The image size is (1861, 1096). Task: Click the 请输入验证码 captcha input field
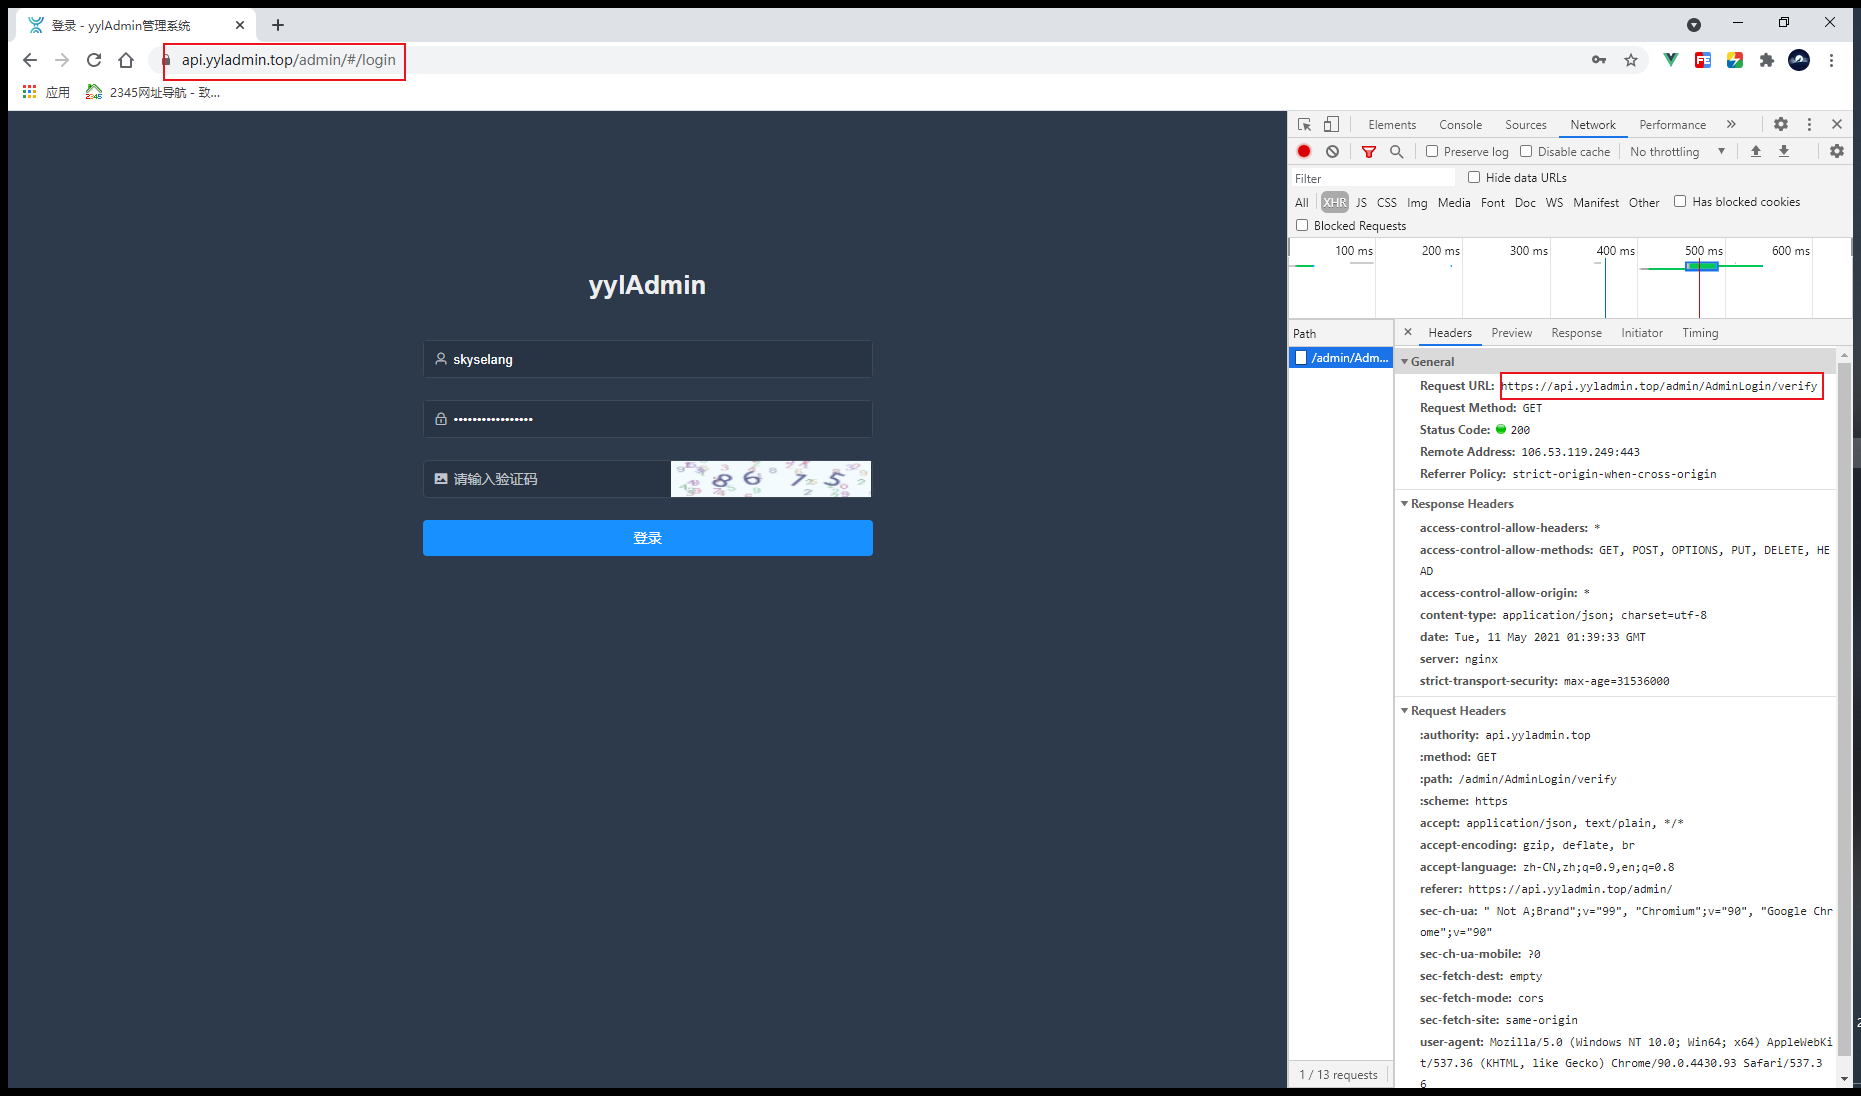click(547, 479)
